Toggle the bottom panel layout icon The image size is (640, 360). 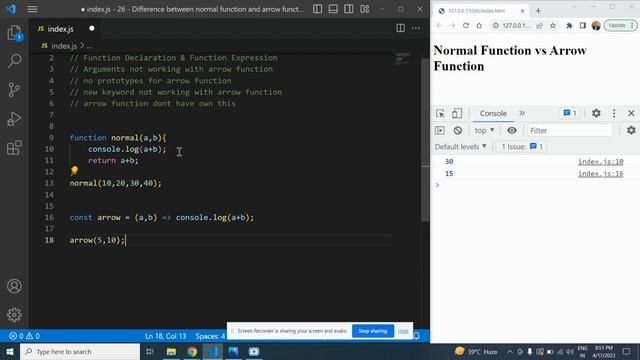point(333,9)
